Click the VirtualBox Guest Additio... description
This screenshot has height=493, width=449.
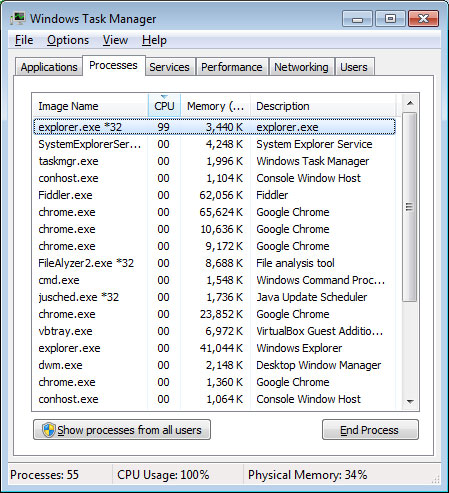[x=320, y=331]
